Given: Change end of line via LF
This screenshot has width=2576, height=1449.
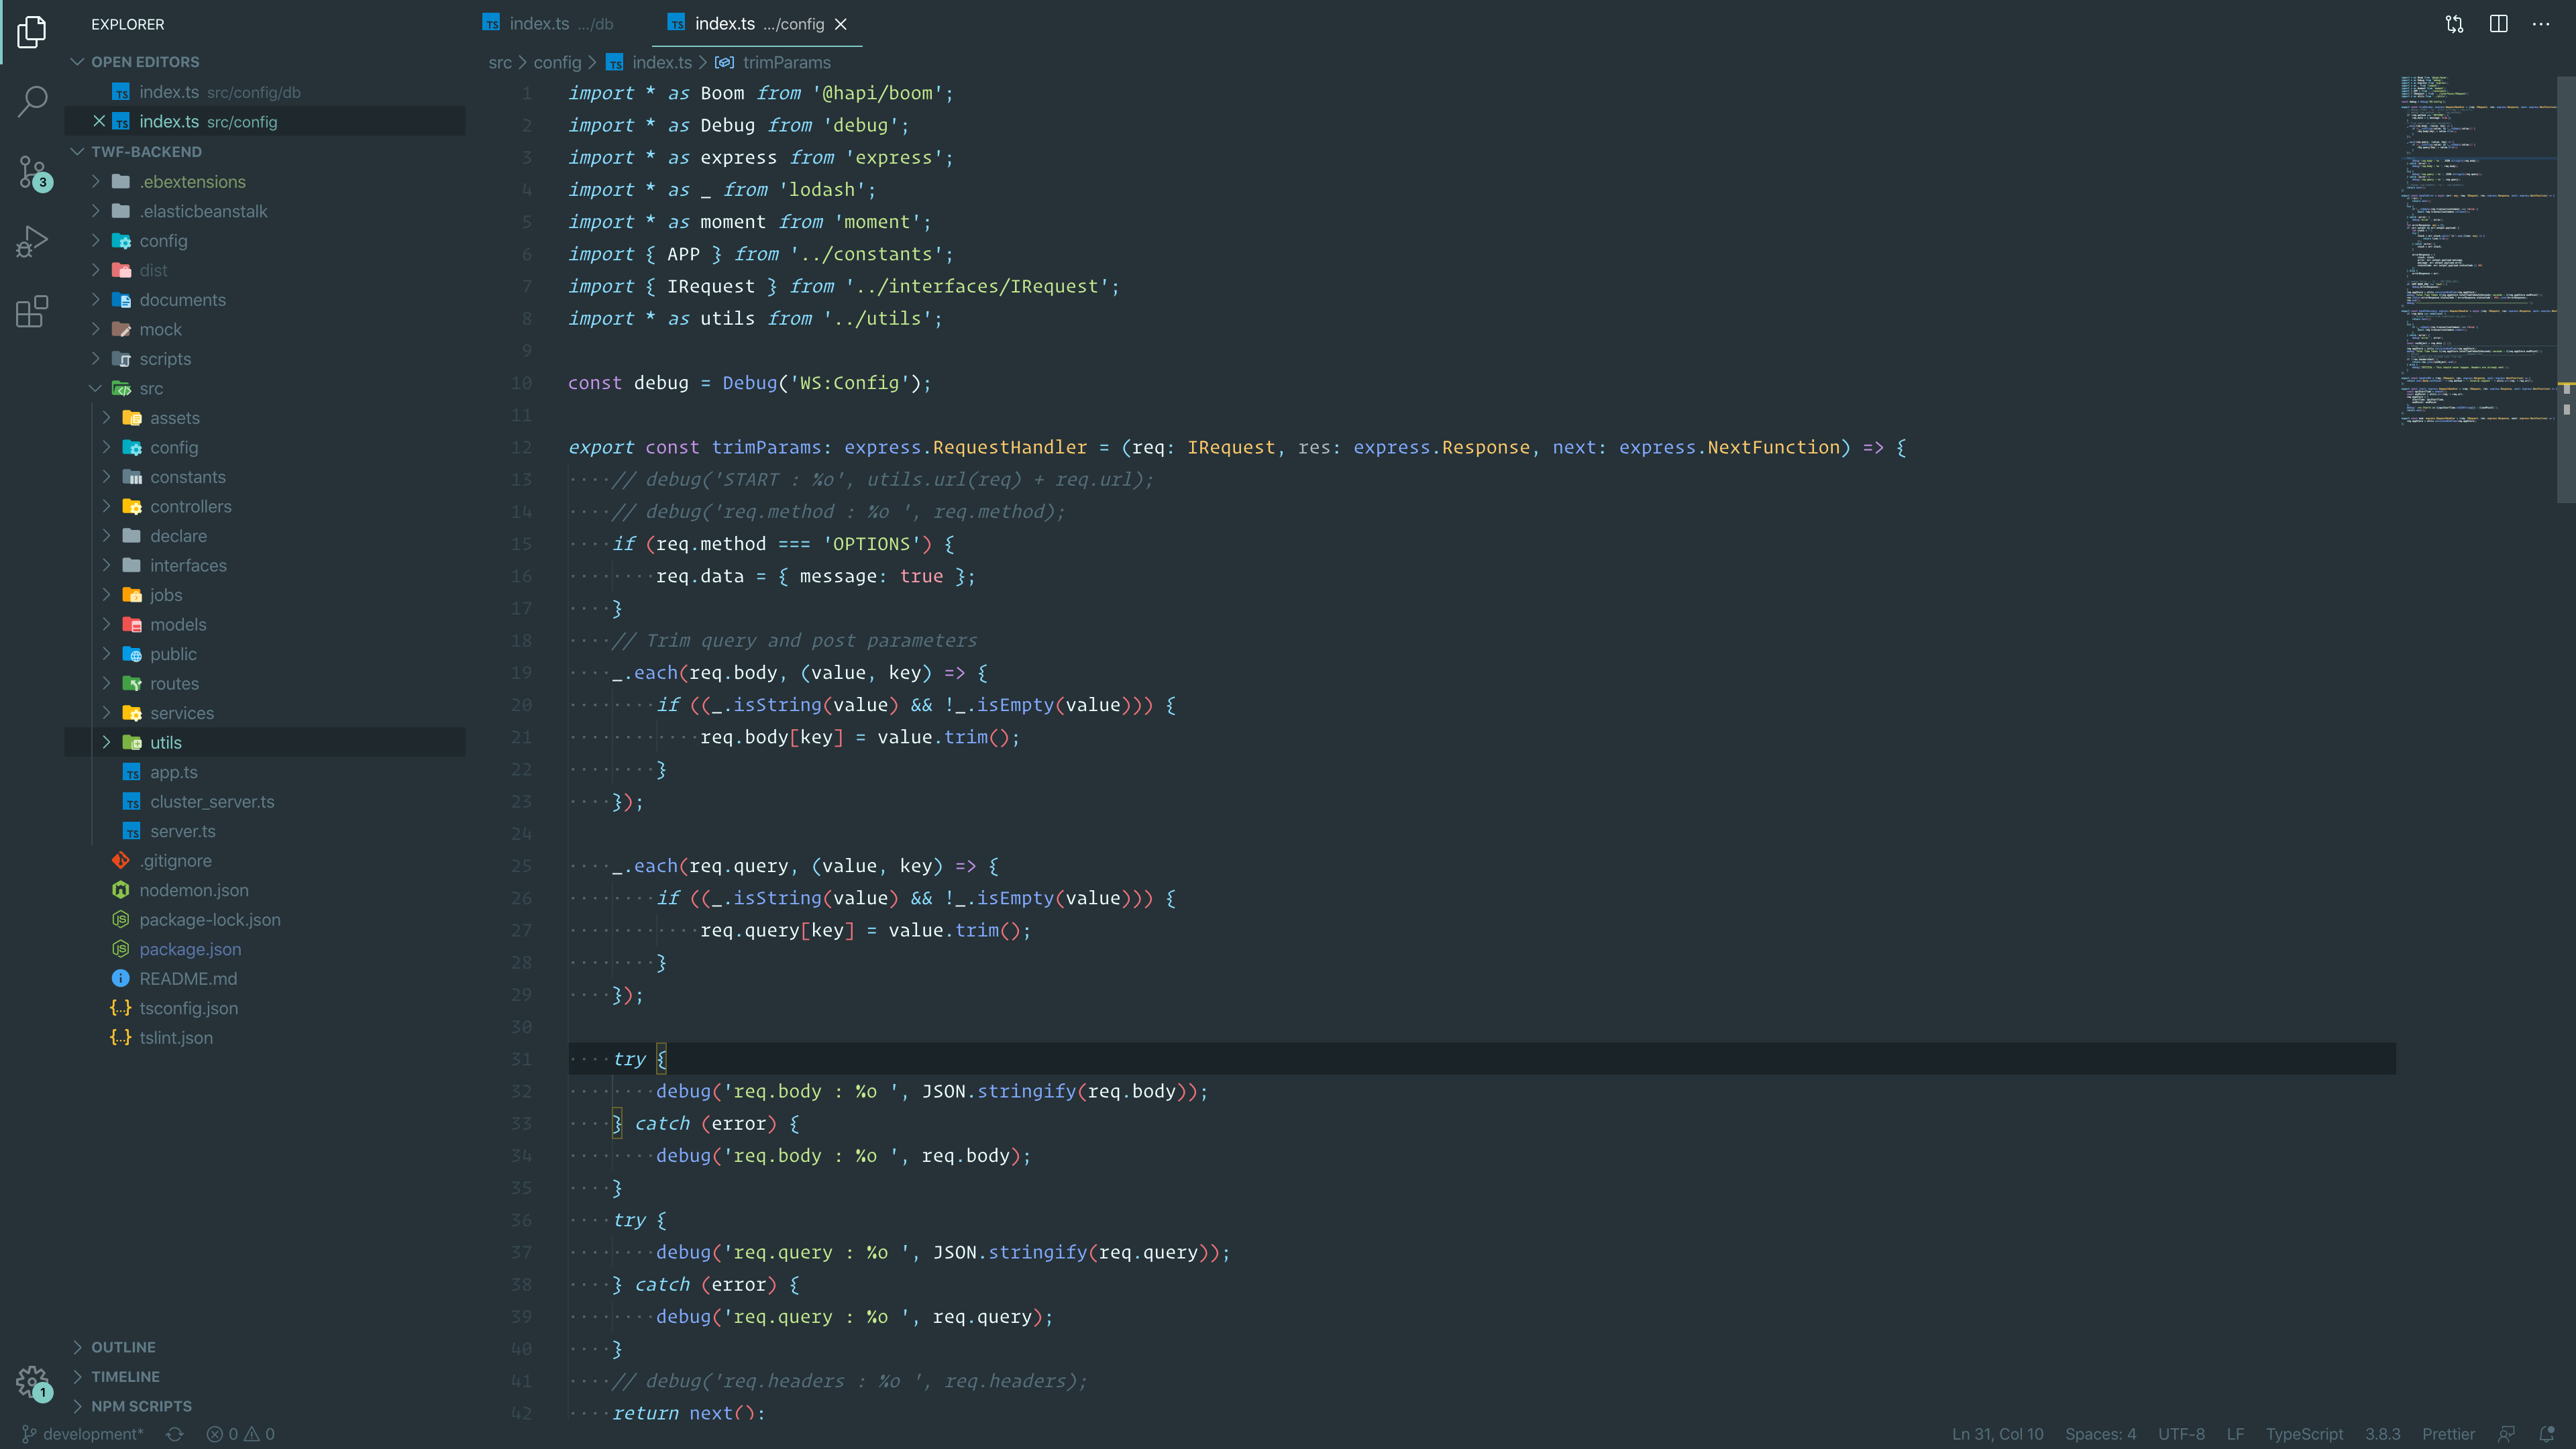Looking at the screenshot, I should [2235, 1434].
